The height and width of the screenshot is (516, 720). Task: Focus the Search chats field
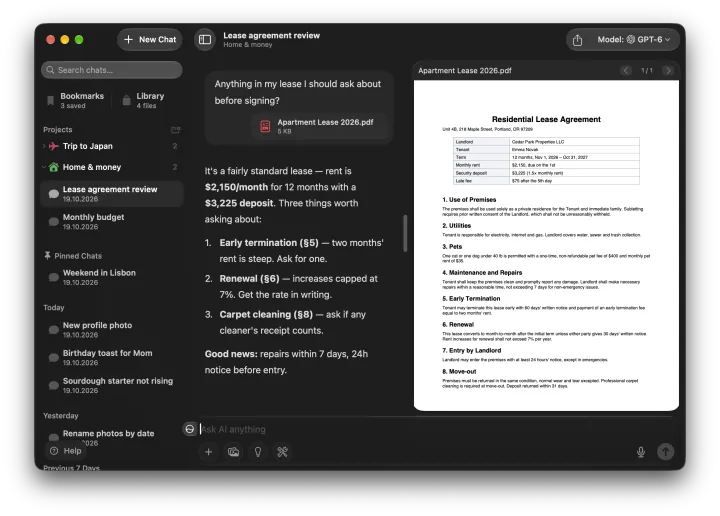pyautogui.click(x=112, y=70)
